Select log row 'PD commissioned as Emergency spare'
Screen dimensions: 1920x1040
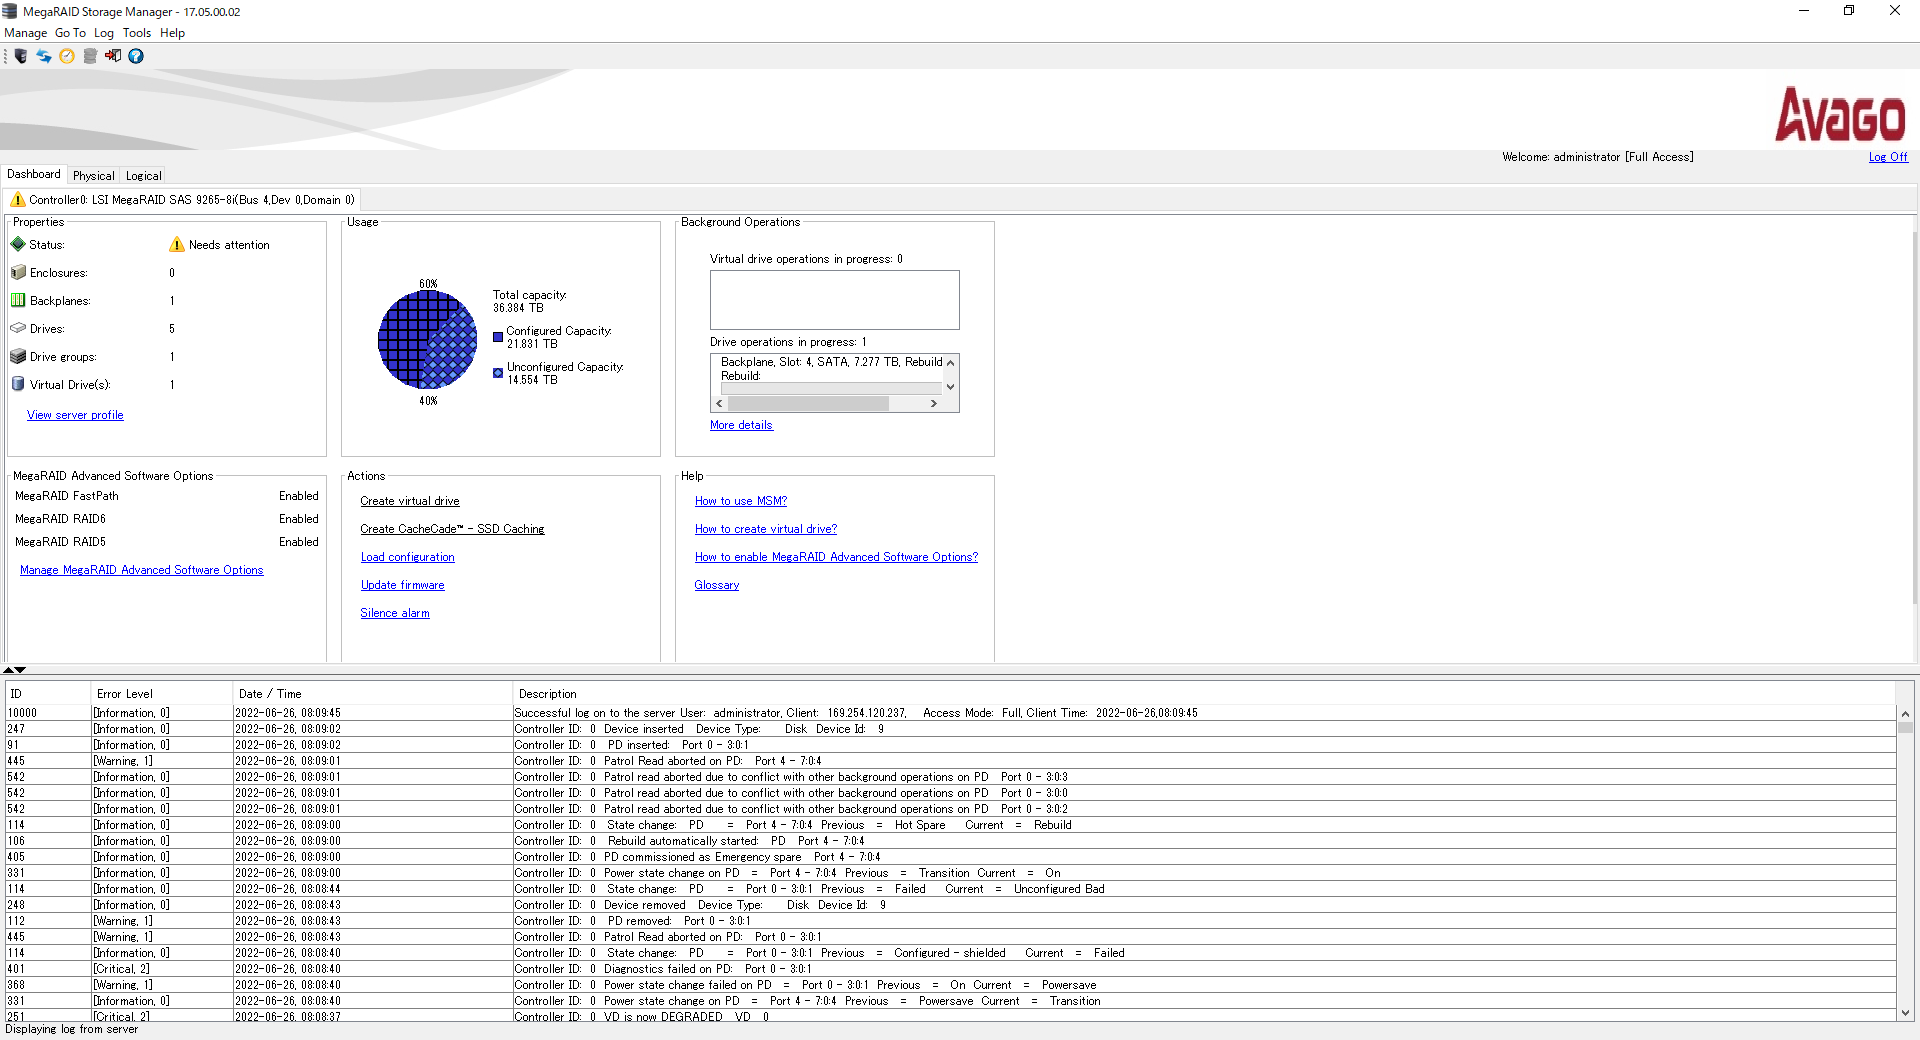point(950,857)
